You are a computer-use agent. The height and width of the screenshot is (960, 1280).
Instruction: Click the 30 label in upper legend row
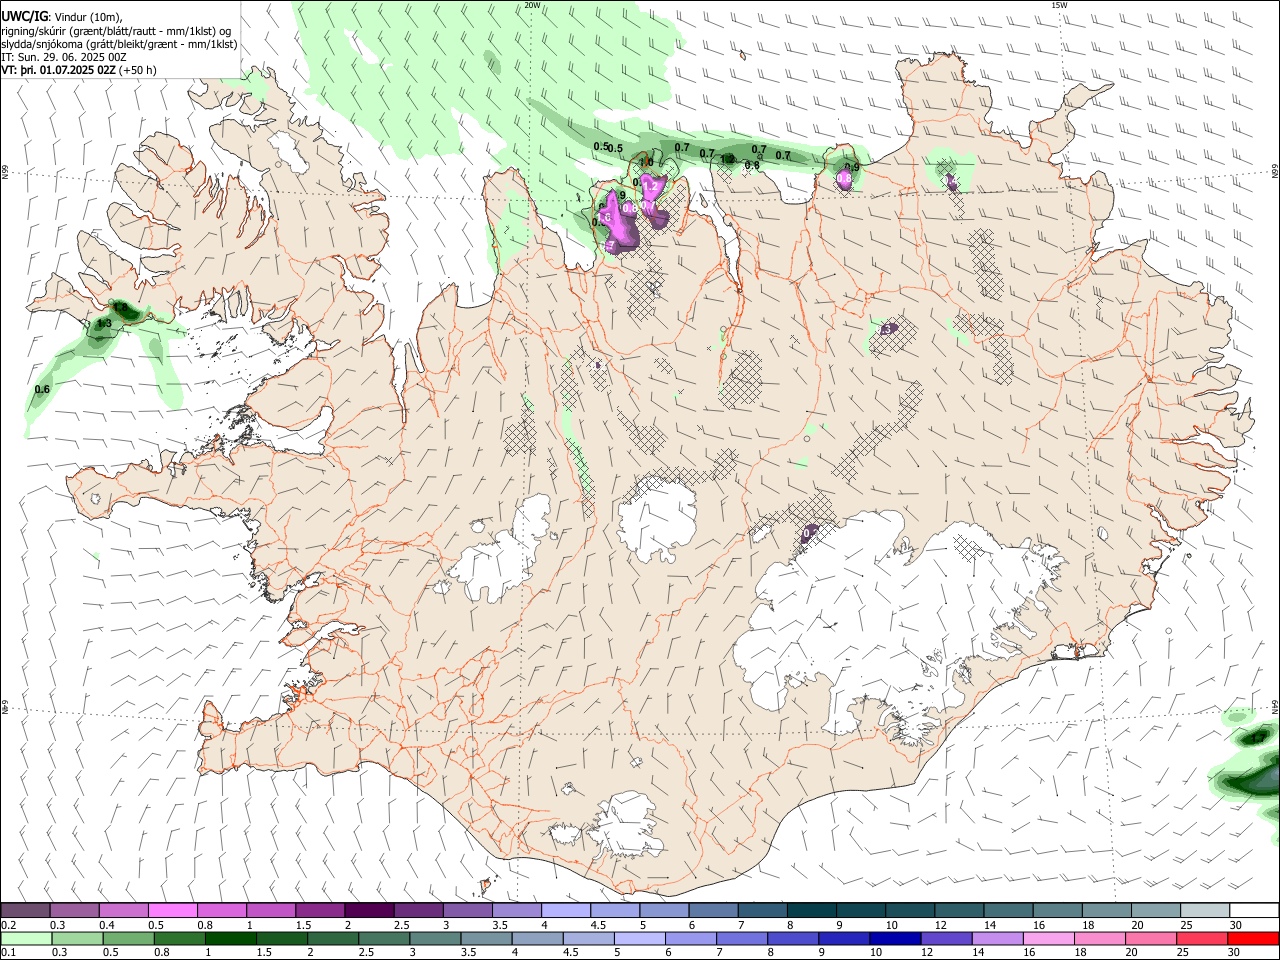click(1235, 925)
